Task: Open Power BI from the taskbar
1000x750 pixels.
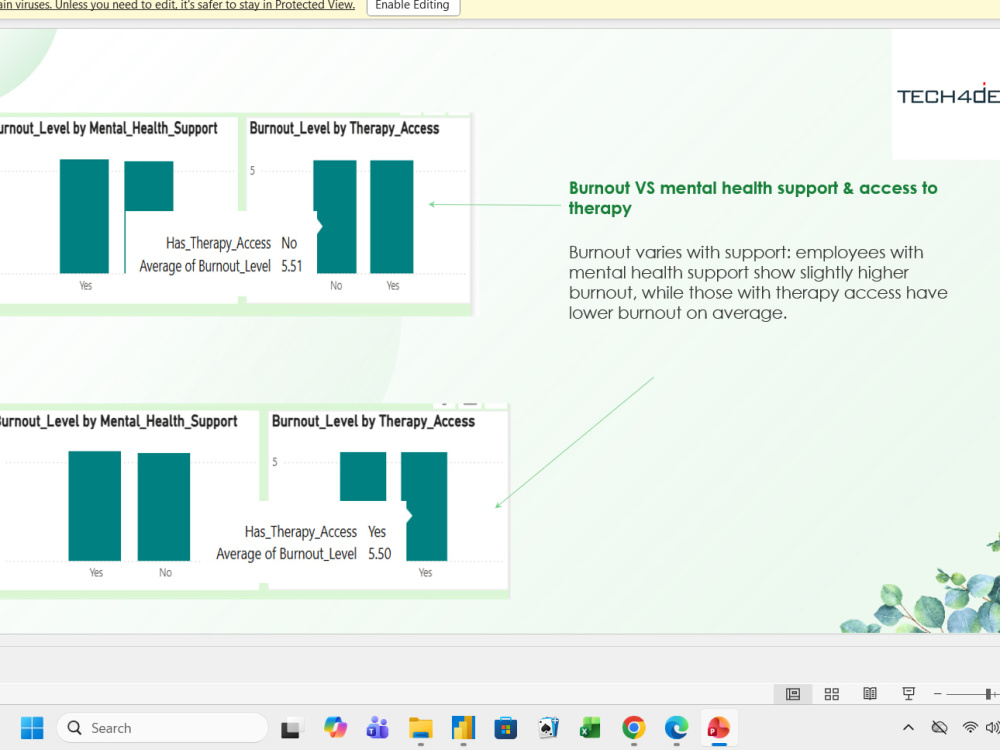Action: [x=463, y=728]
